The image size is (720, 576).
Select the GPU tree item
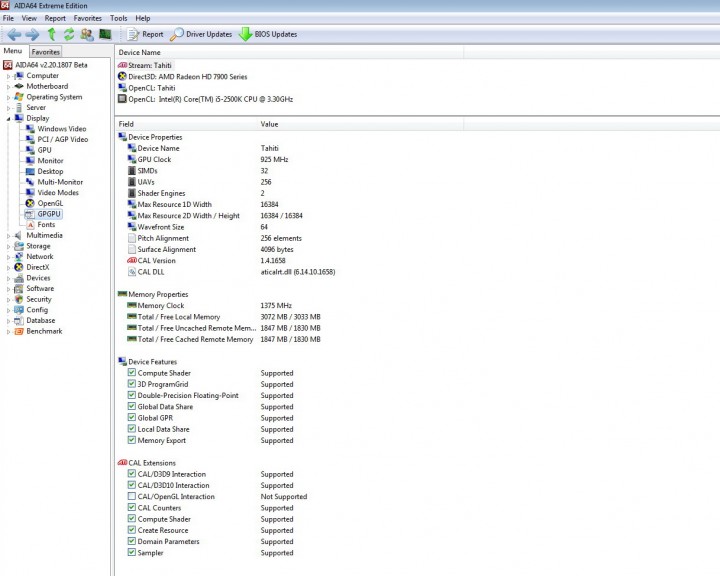45,150
